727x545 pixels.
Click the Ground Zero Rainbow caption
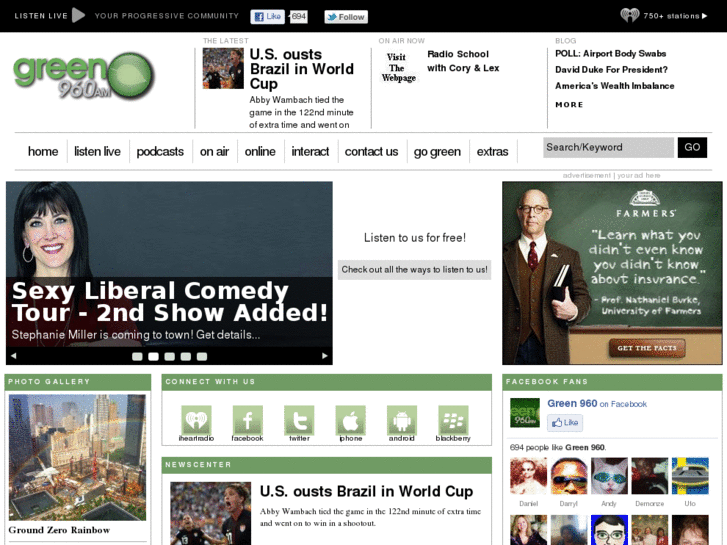pyautogui.click(x=59, y=530)
